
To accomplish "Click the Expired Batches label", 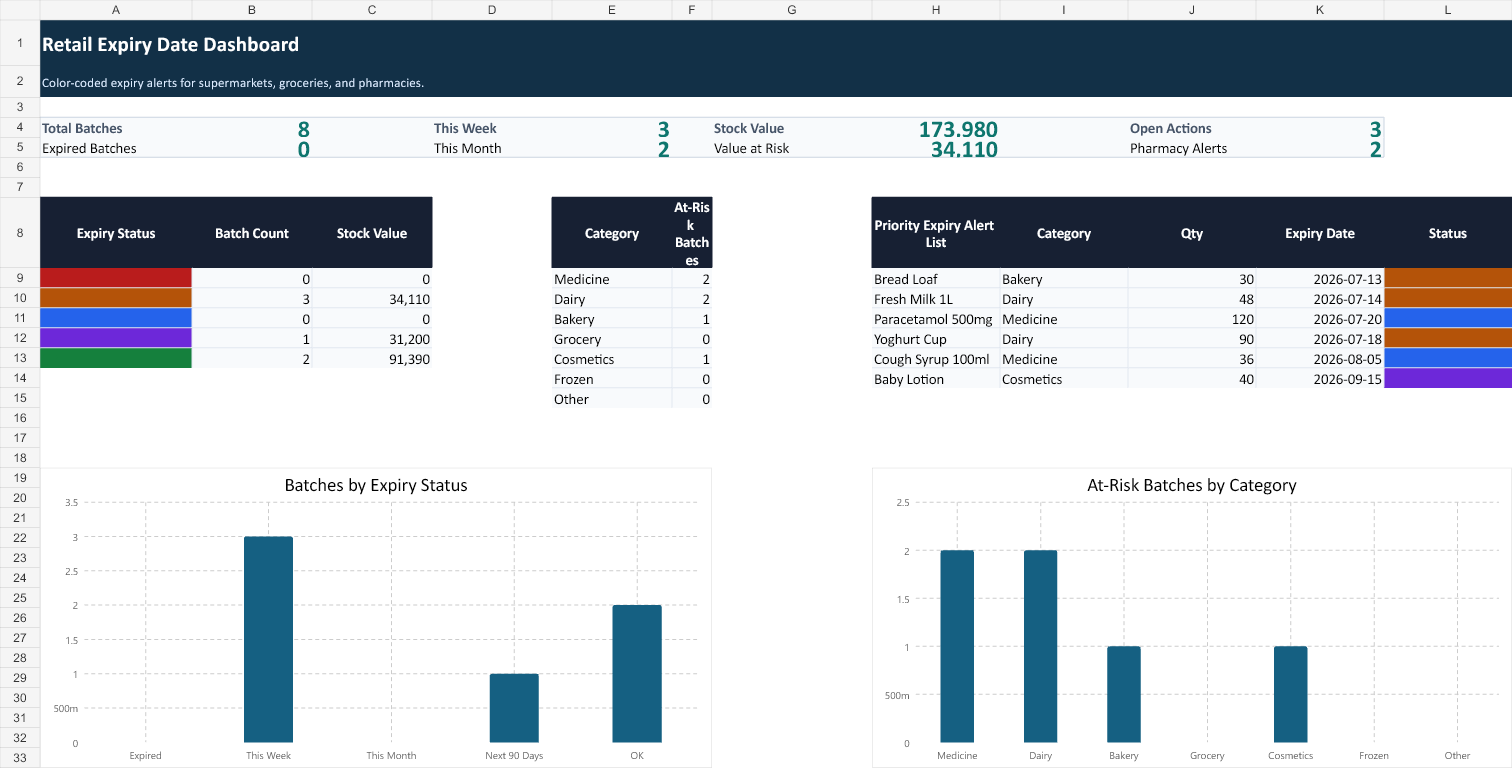I will [89, 148].
